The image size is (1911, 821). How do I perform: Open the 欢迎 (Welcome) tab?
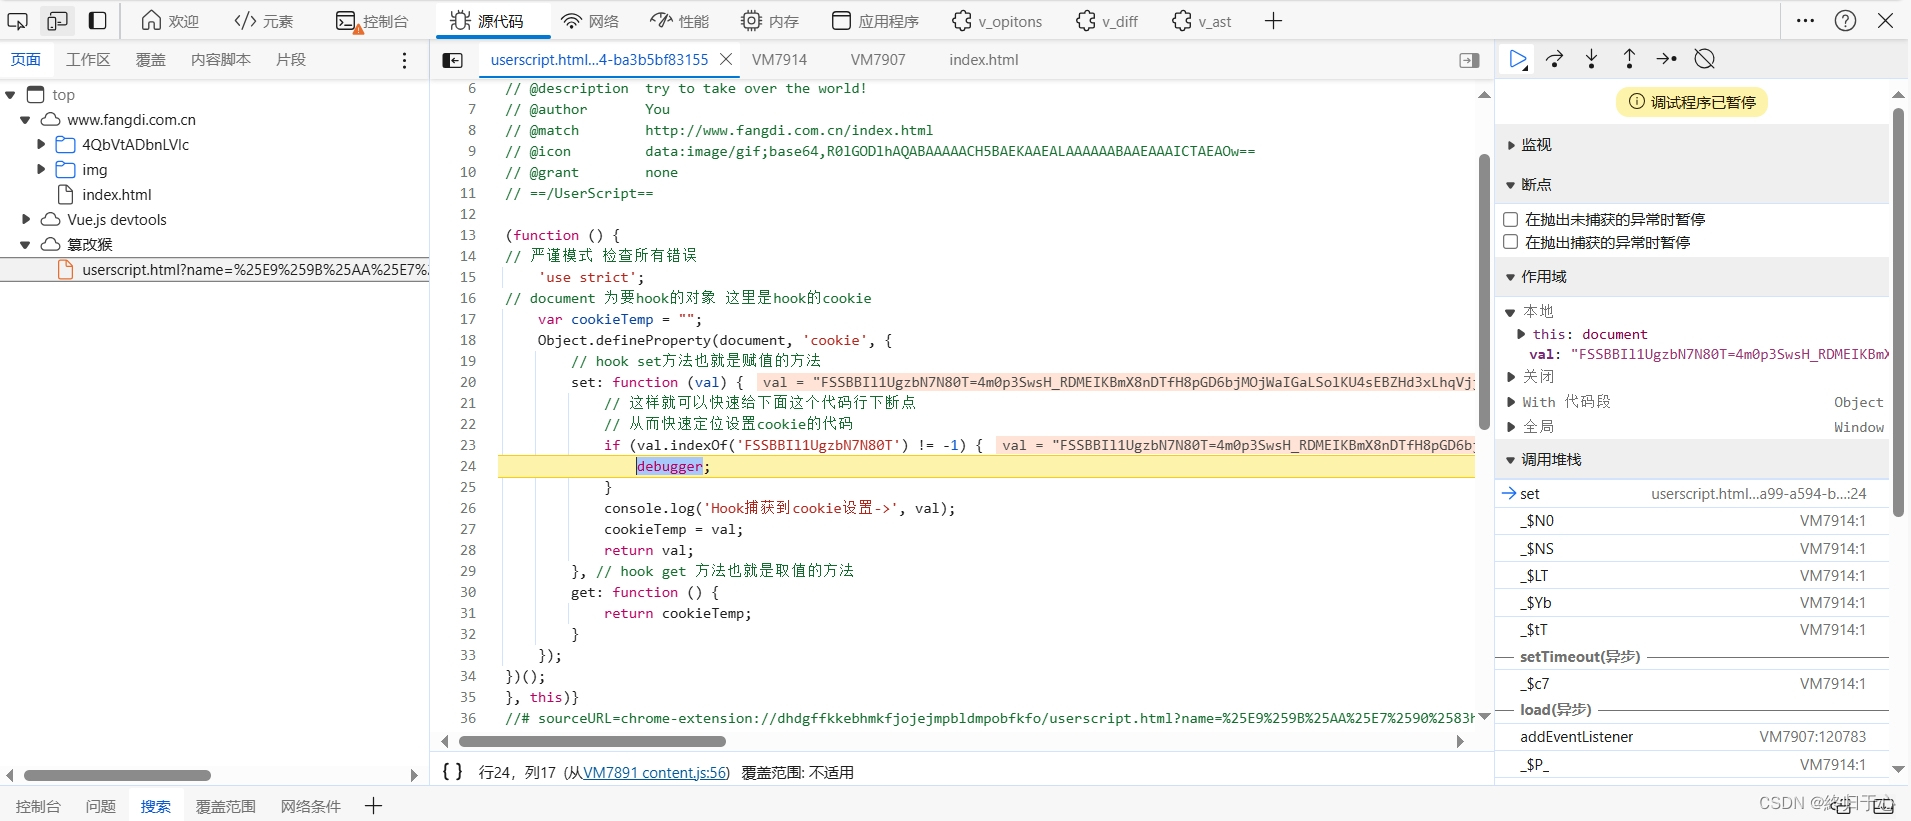click(x=170, y=20)
